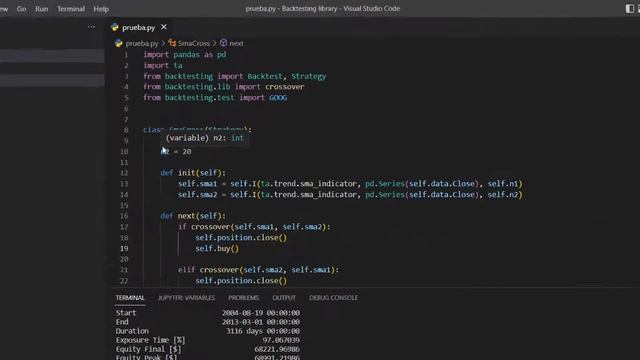Image resolution: width=640 pixels, height=360 pixels.
Task: Click the '(variable) n2: int' hover tooltip
Action: 204,138
